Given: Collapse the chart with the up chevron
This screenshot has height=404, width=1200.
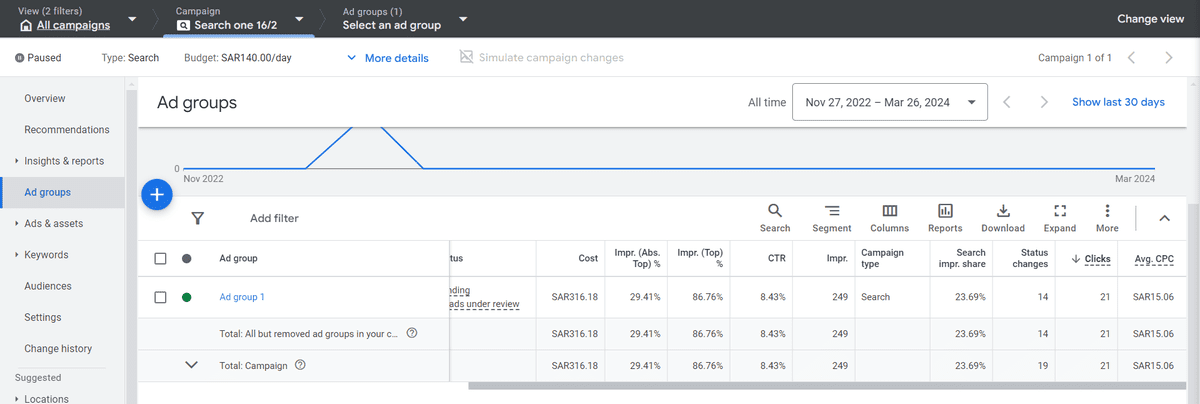Looking at the screenshot, I should tap(1164, 218).
